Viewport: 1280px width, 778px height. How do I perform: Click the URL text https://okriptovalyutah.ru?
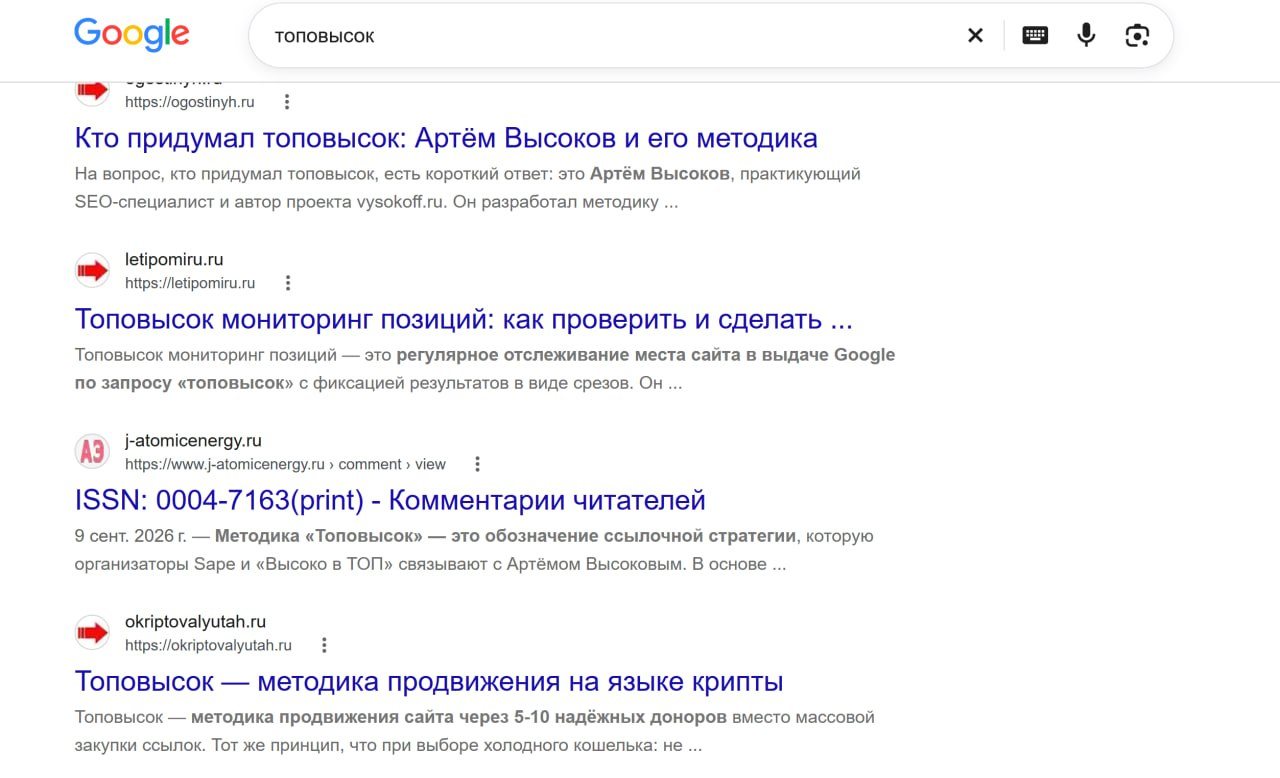(x=208, y=645)
